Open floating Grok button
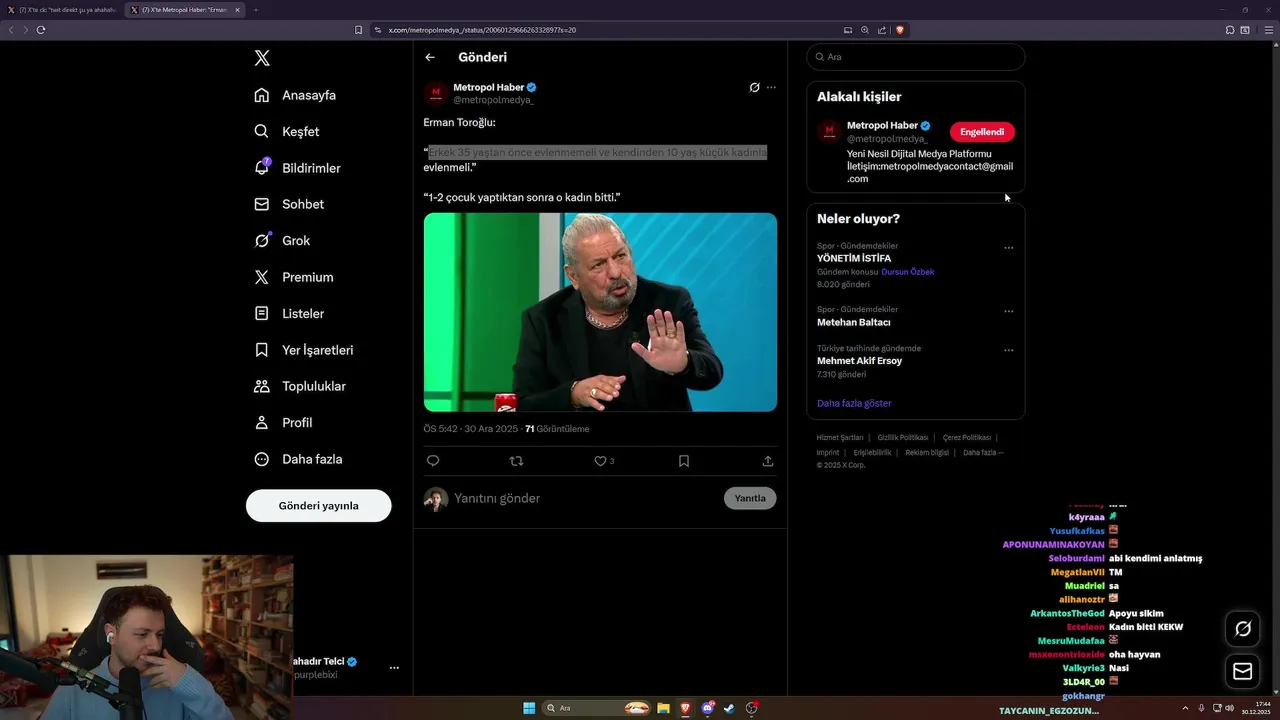Screen dimensions: 1280x720 [x=1243, y=629]
